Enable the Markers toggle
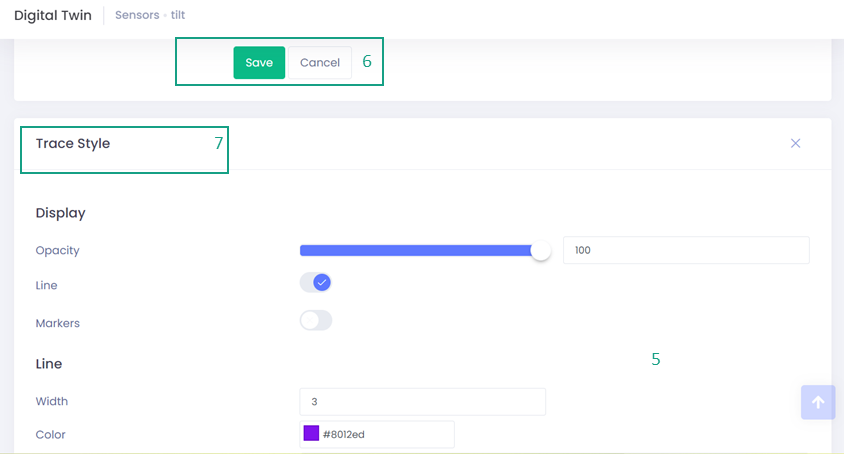 [x=316, y=321]
